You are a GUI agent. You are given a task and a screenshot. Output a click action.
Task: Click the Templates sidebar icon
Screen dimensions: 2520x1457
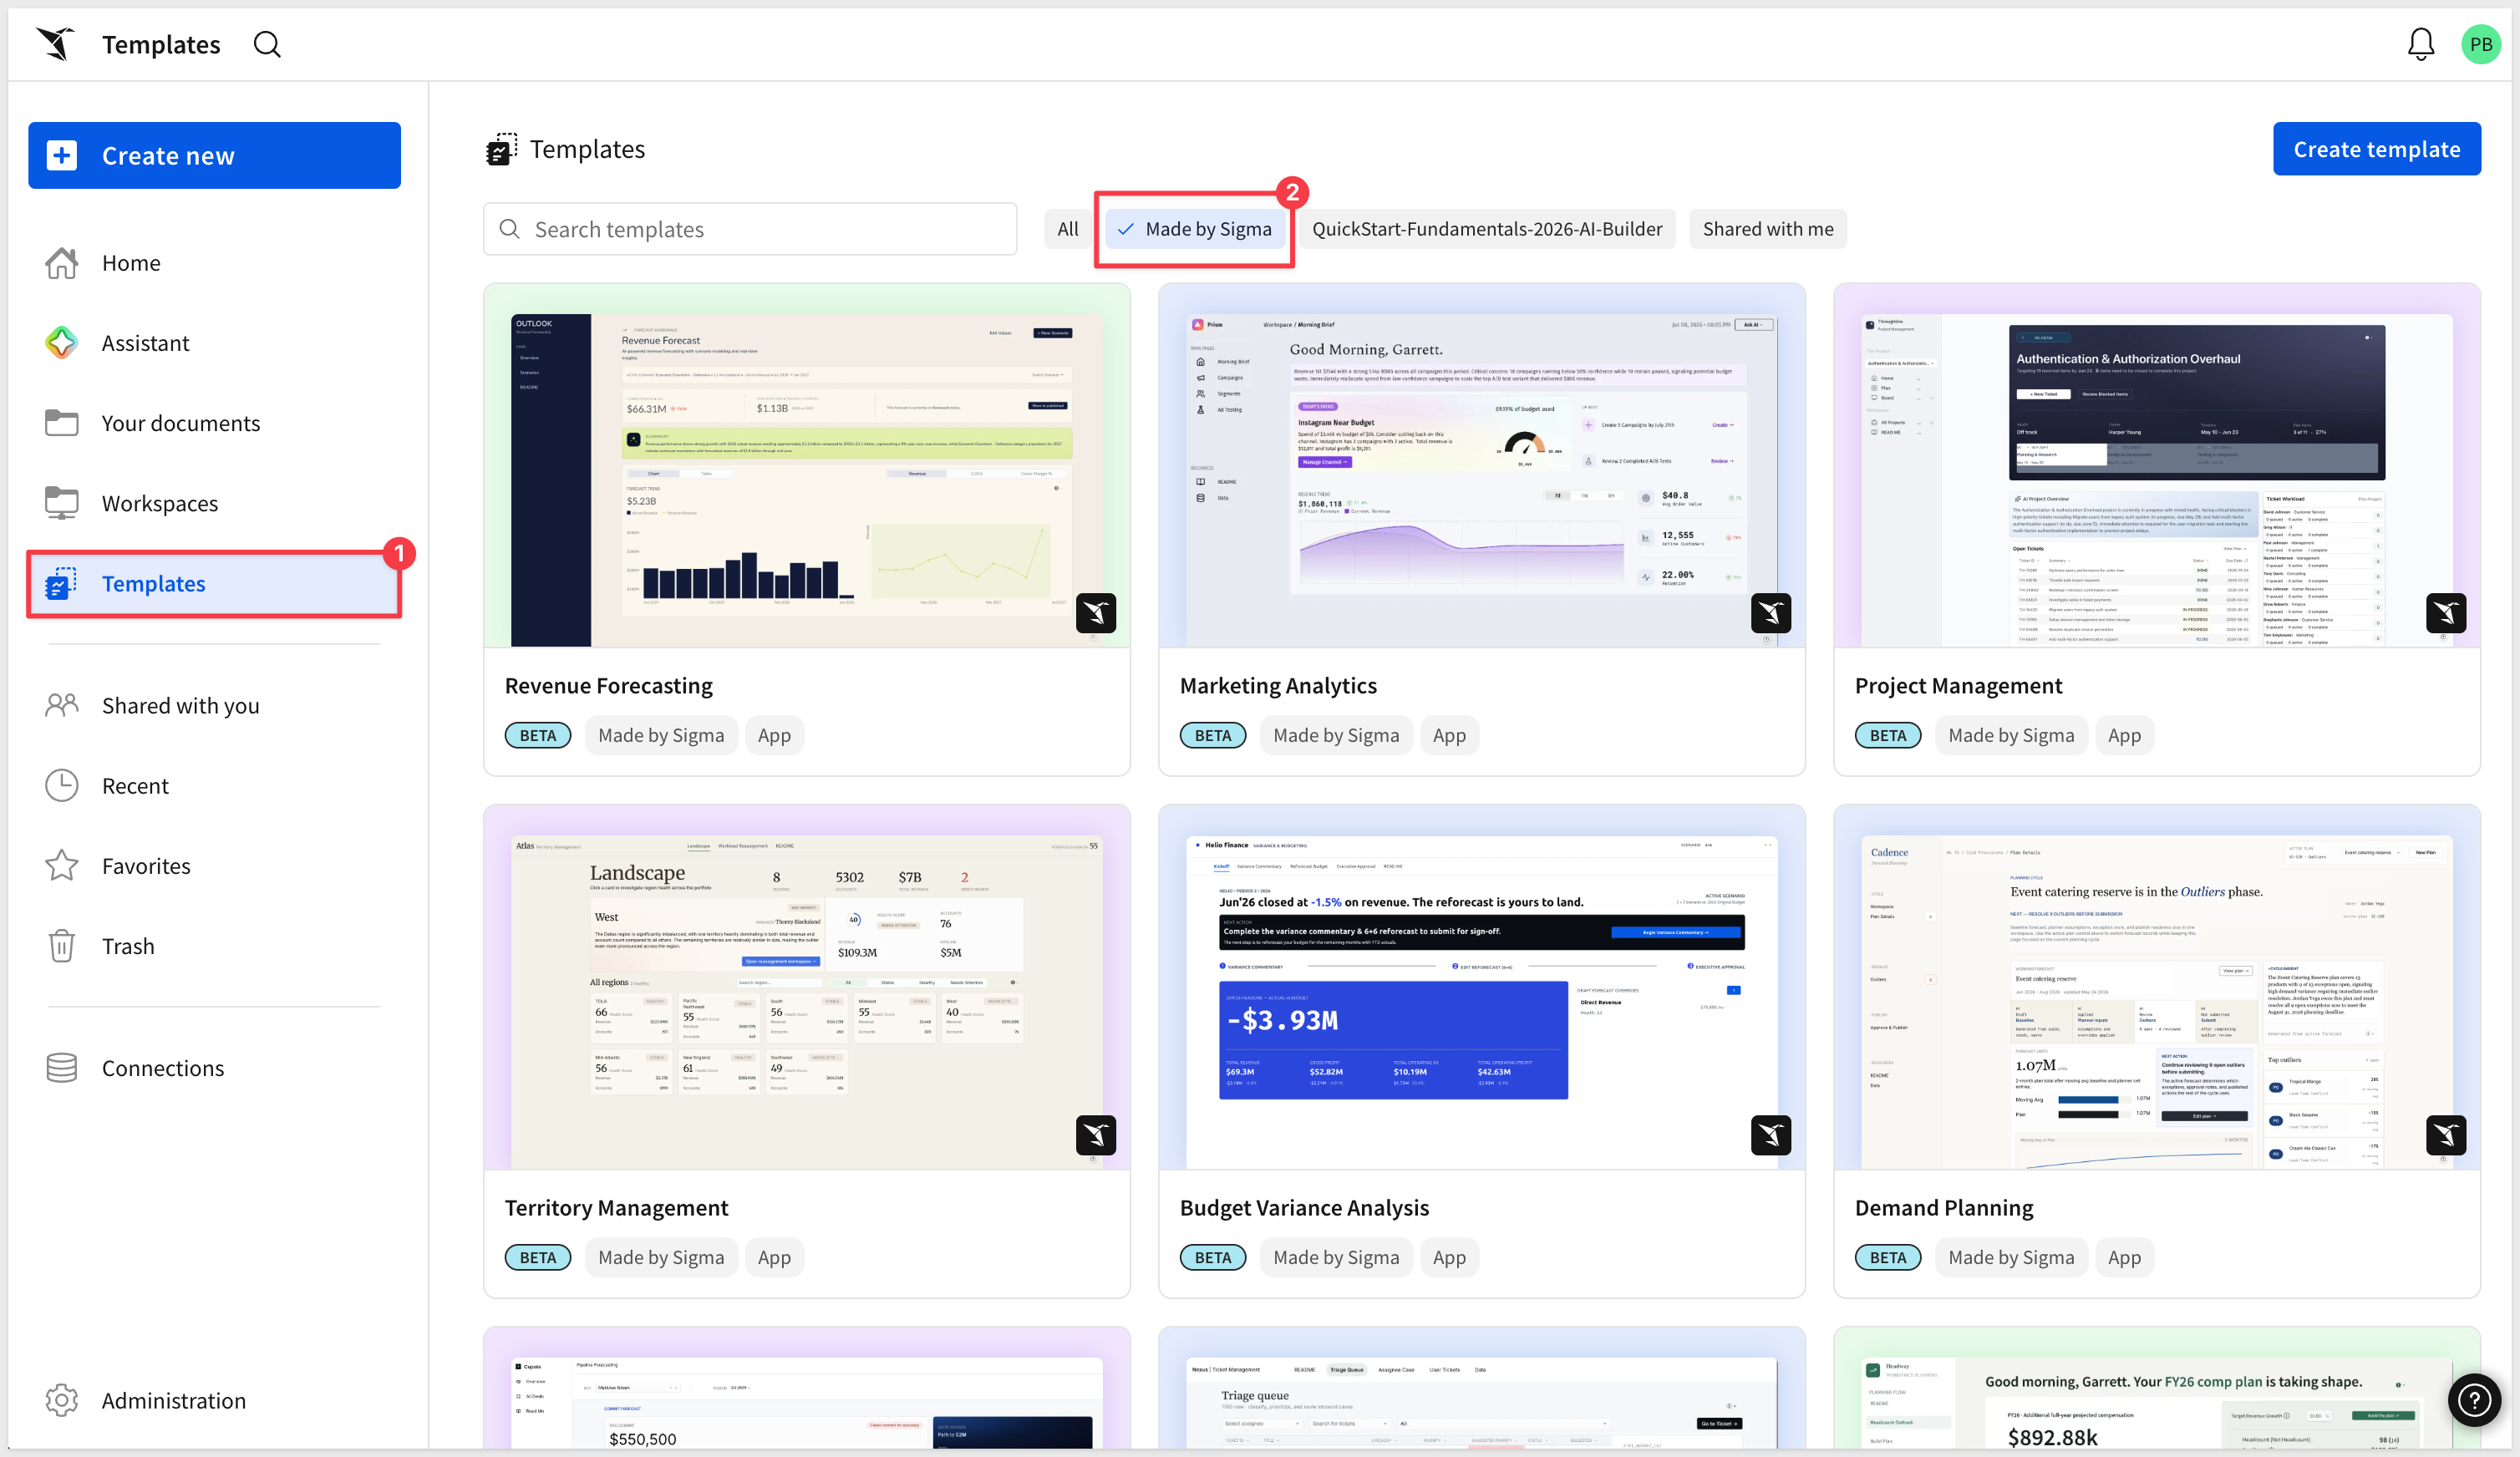point(61,583)
